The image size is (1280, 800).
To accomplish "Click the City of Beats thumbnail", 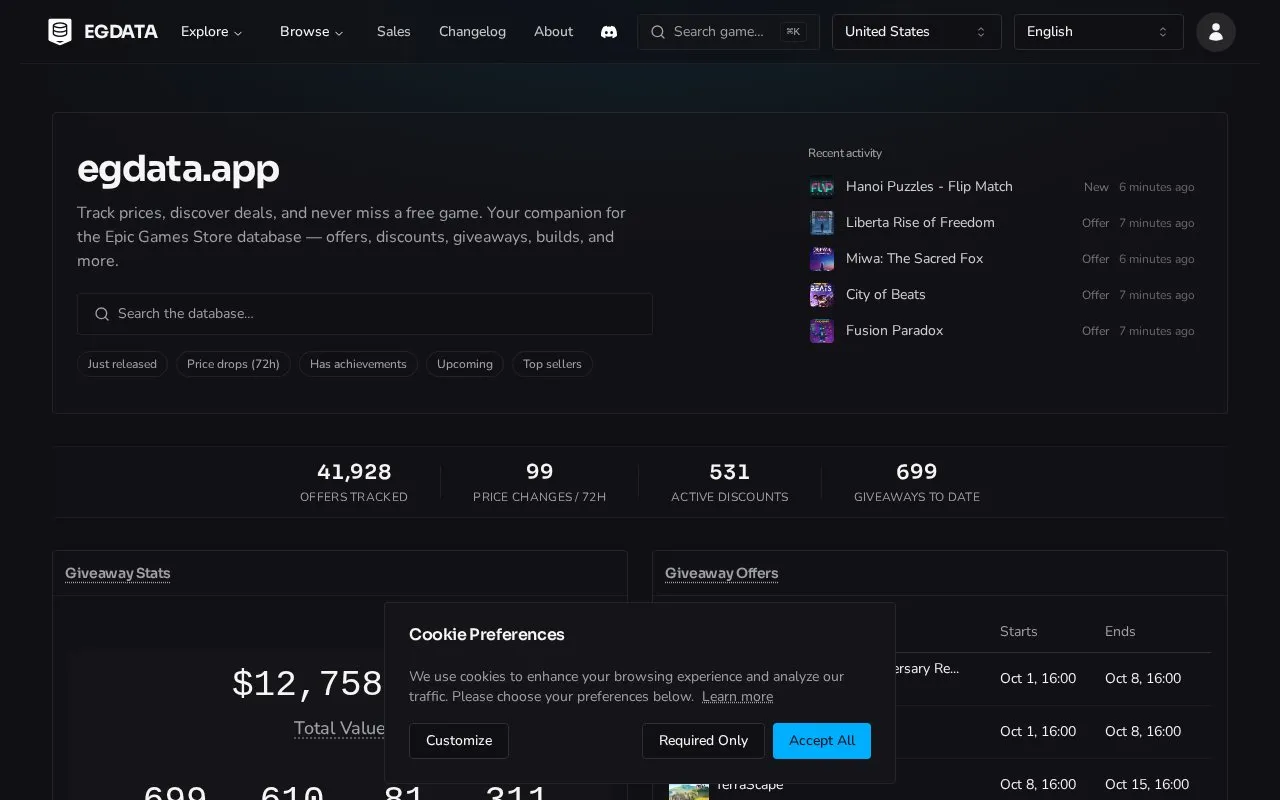I will click(821, 295).
